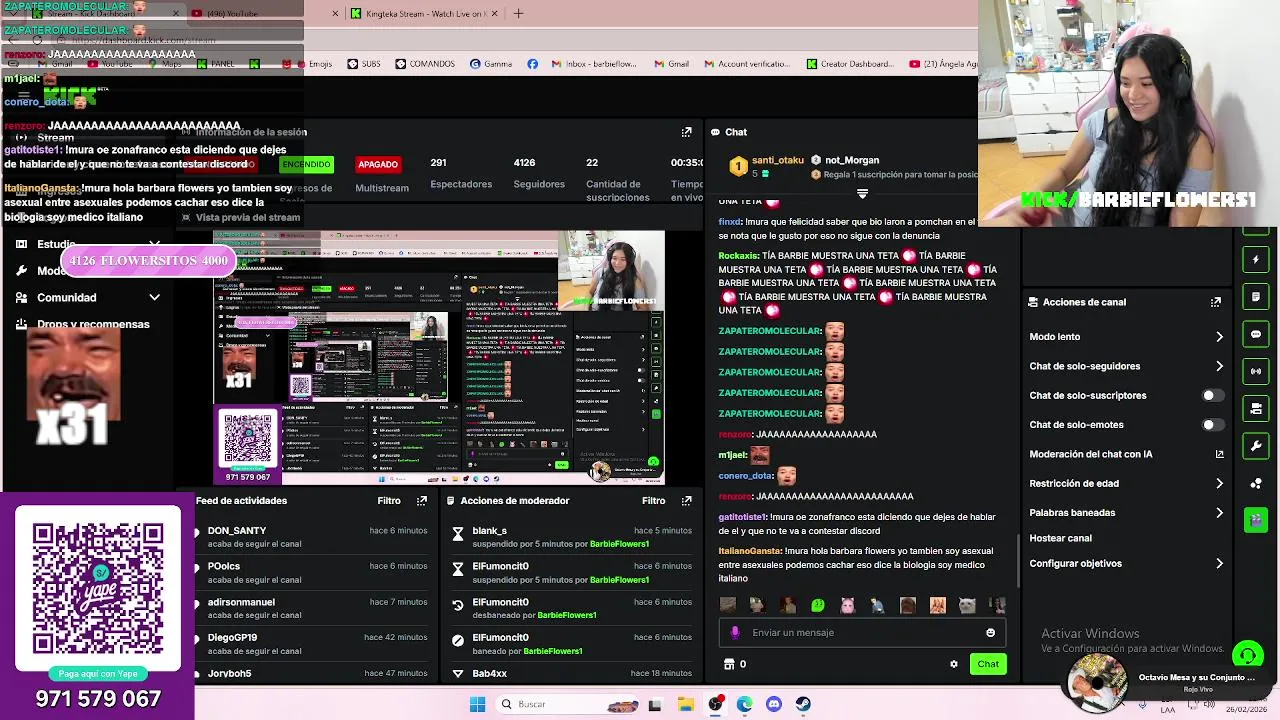Viewport: 1280px width, 720px height.
Task: Open File Explorer from the taskbar
Action: (685, 704)
